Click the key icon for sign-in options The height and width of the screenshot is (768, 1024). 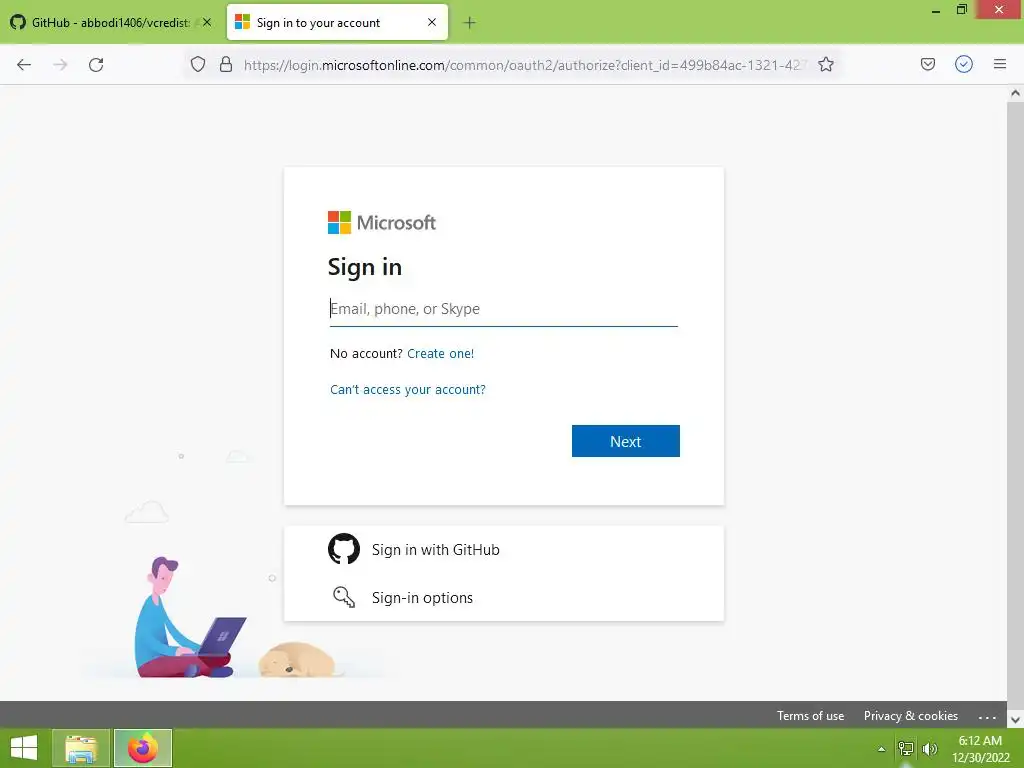(x=344, y=597)
